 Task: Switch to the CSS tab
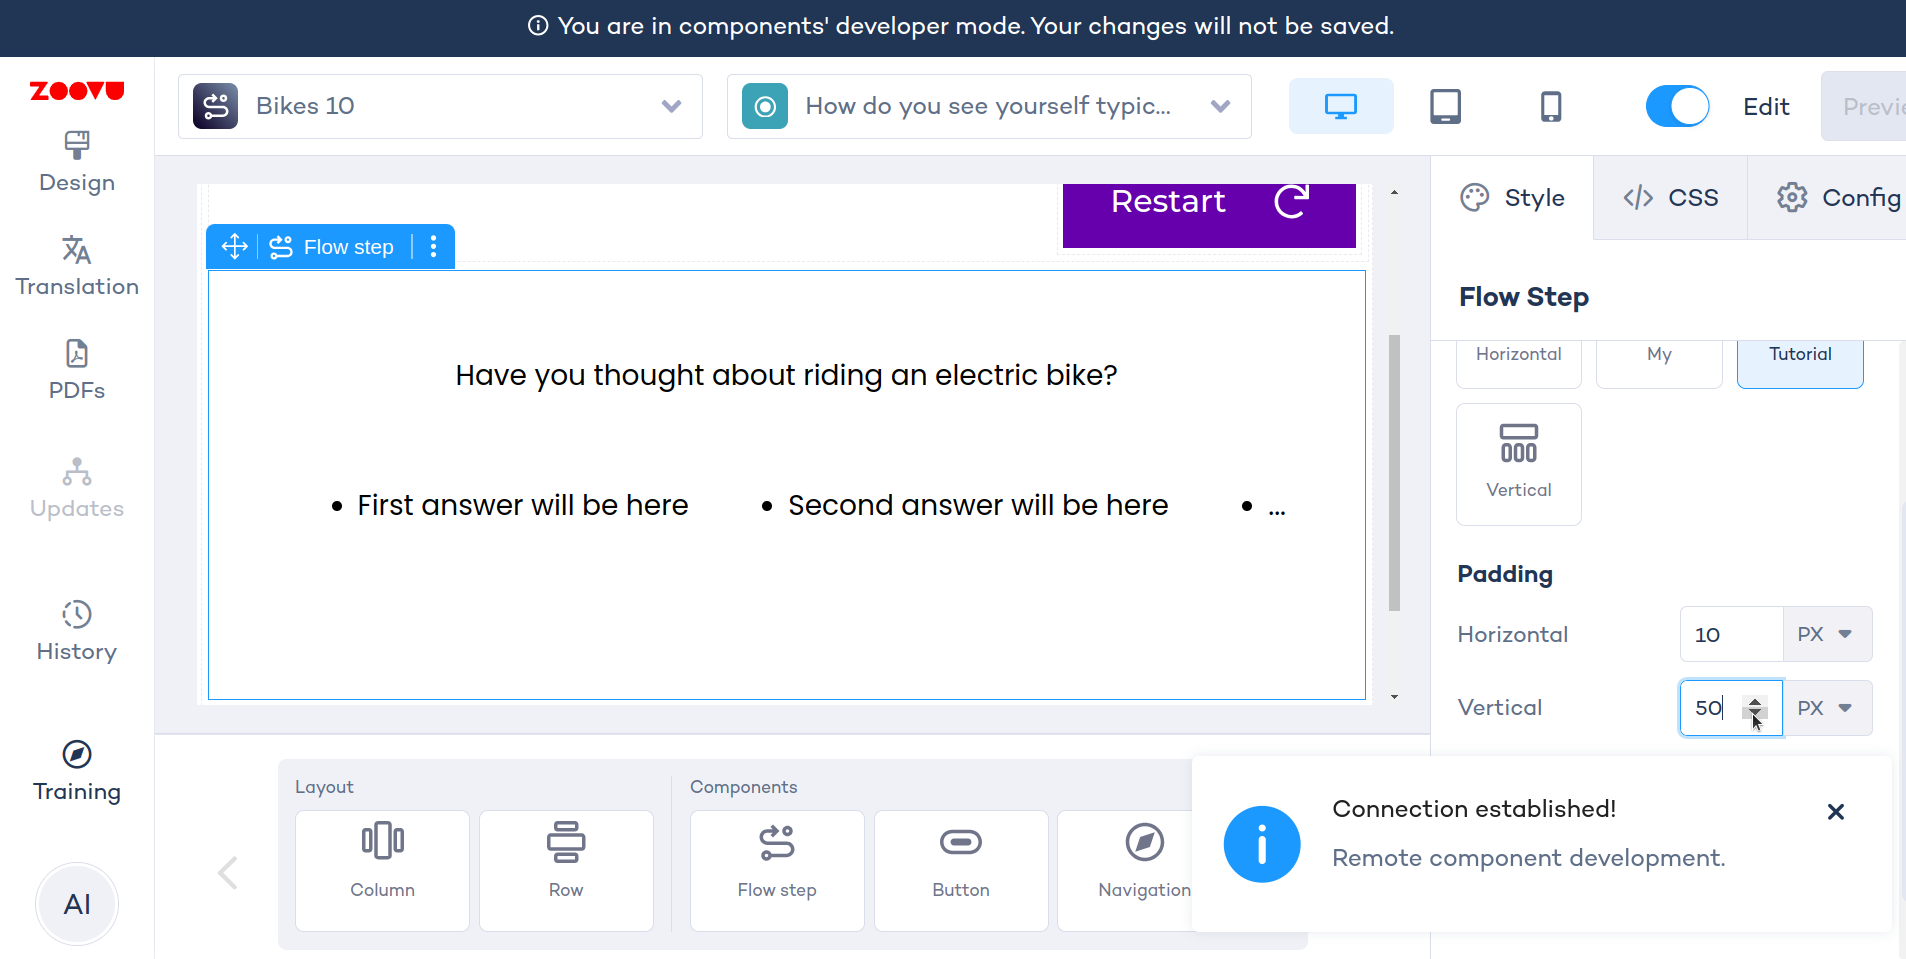pyautogui.click(x=1670, y=198)
